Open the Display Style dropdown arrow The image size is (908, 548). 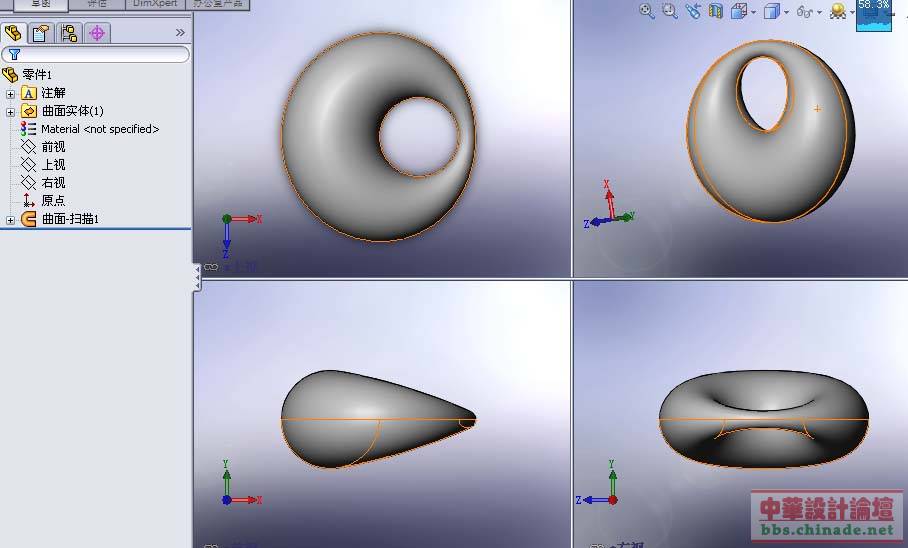pyautogui.click(x=786, y=12)
